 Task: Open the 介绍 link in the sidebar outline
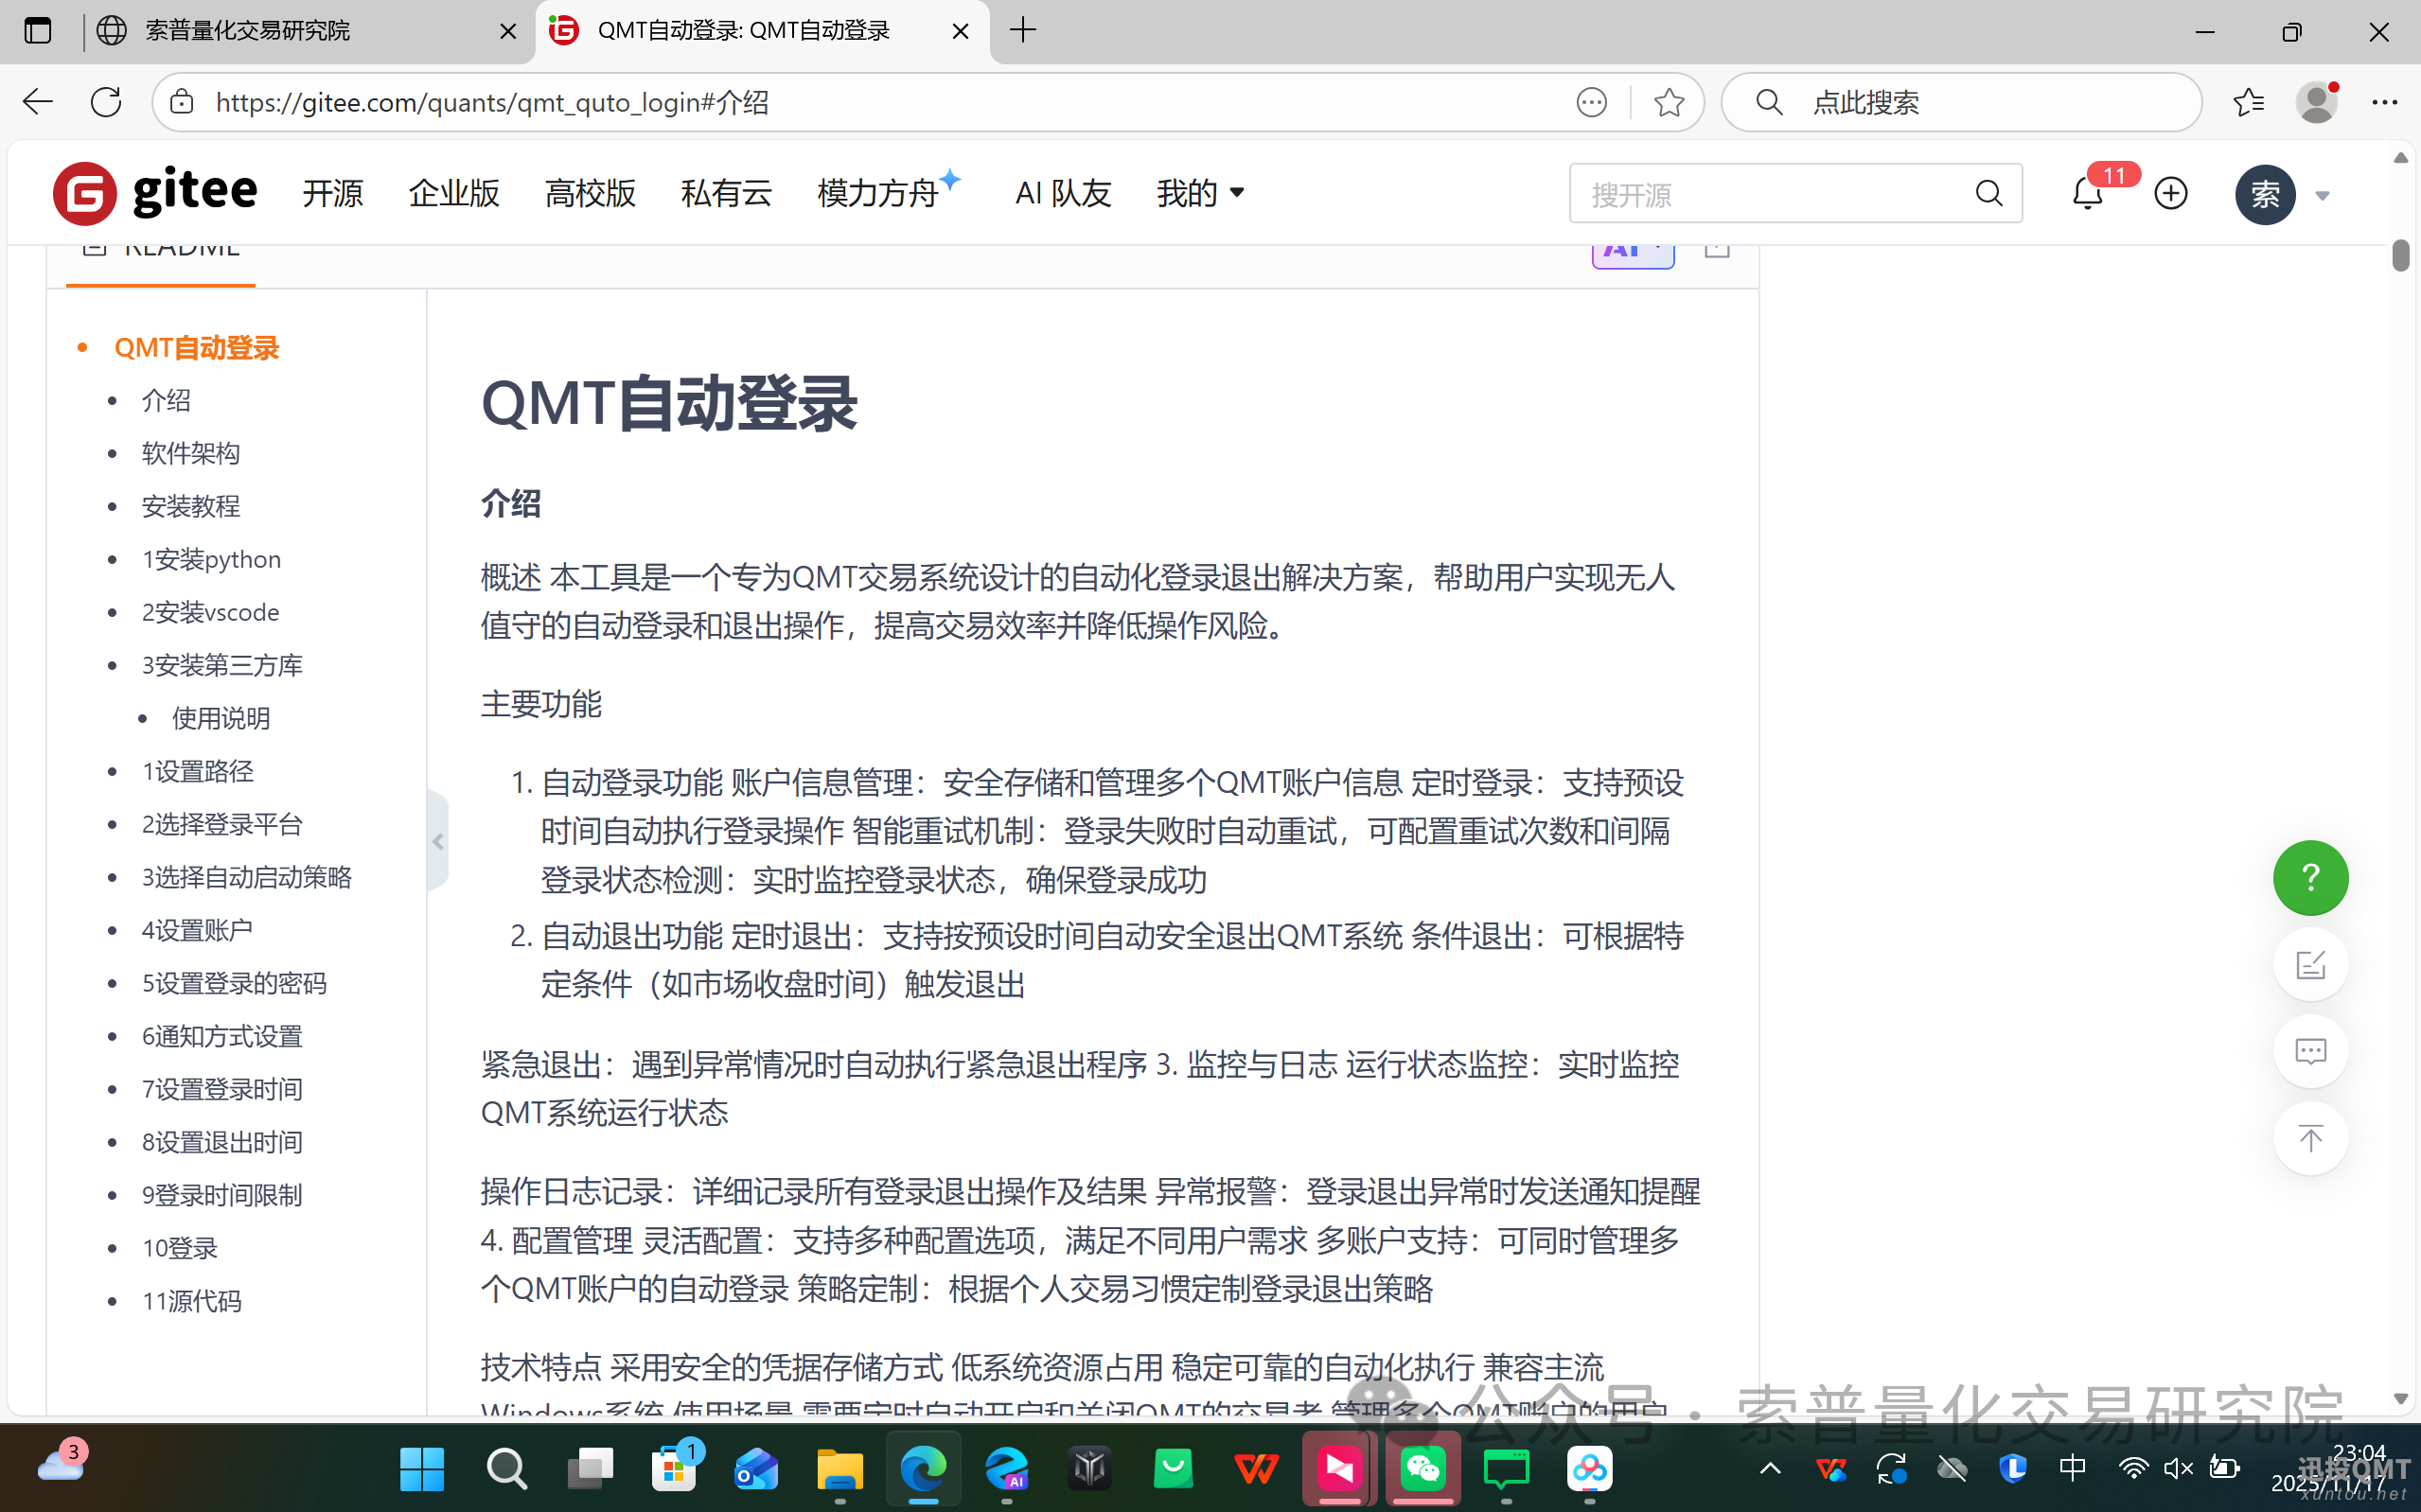pyautogui.click(x=166, y=400)
